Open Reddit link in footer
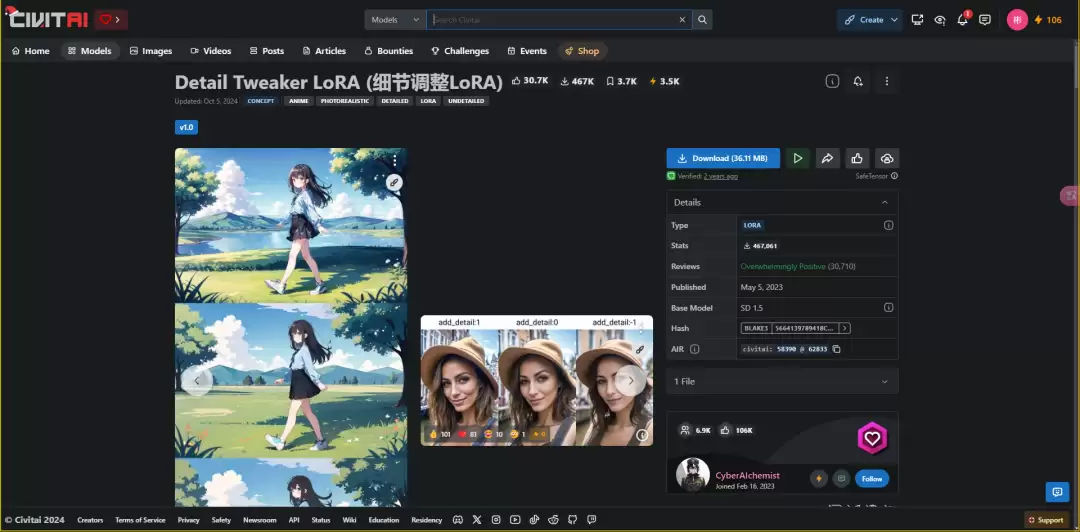The height and width of the screenshot is (532, 1080). [553, 520]
